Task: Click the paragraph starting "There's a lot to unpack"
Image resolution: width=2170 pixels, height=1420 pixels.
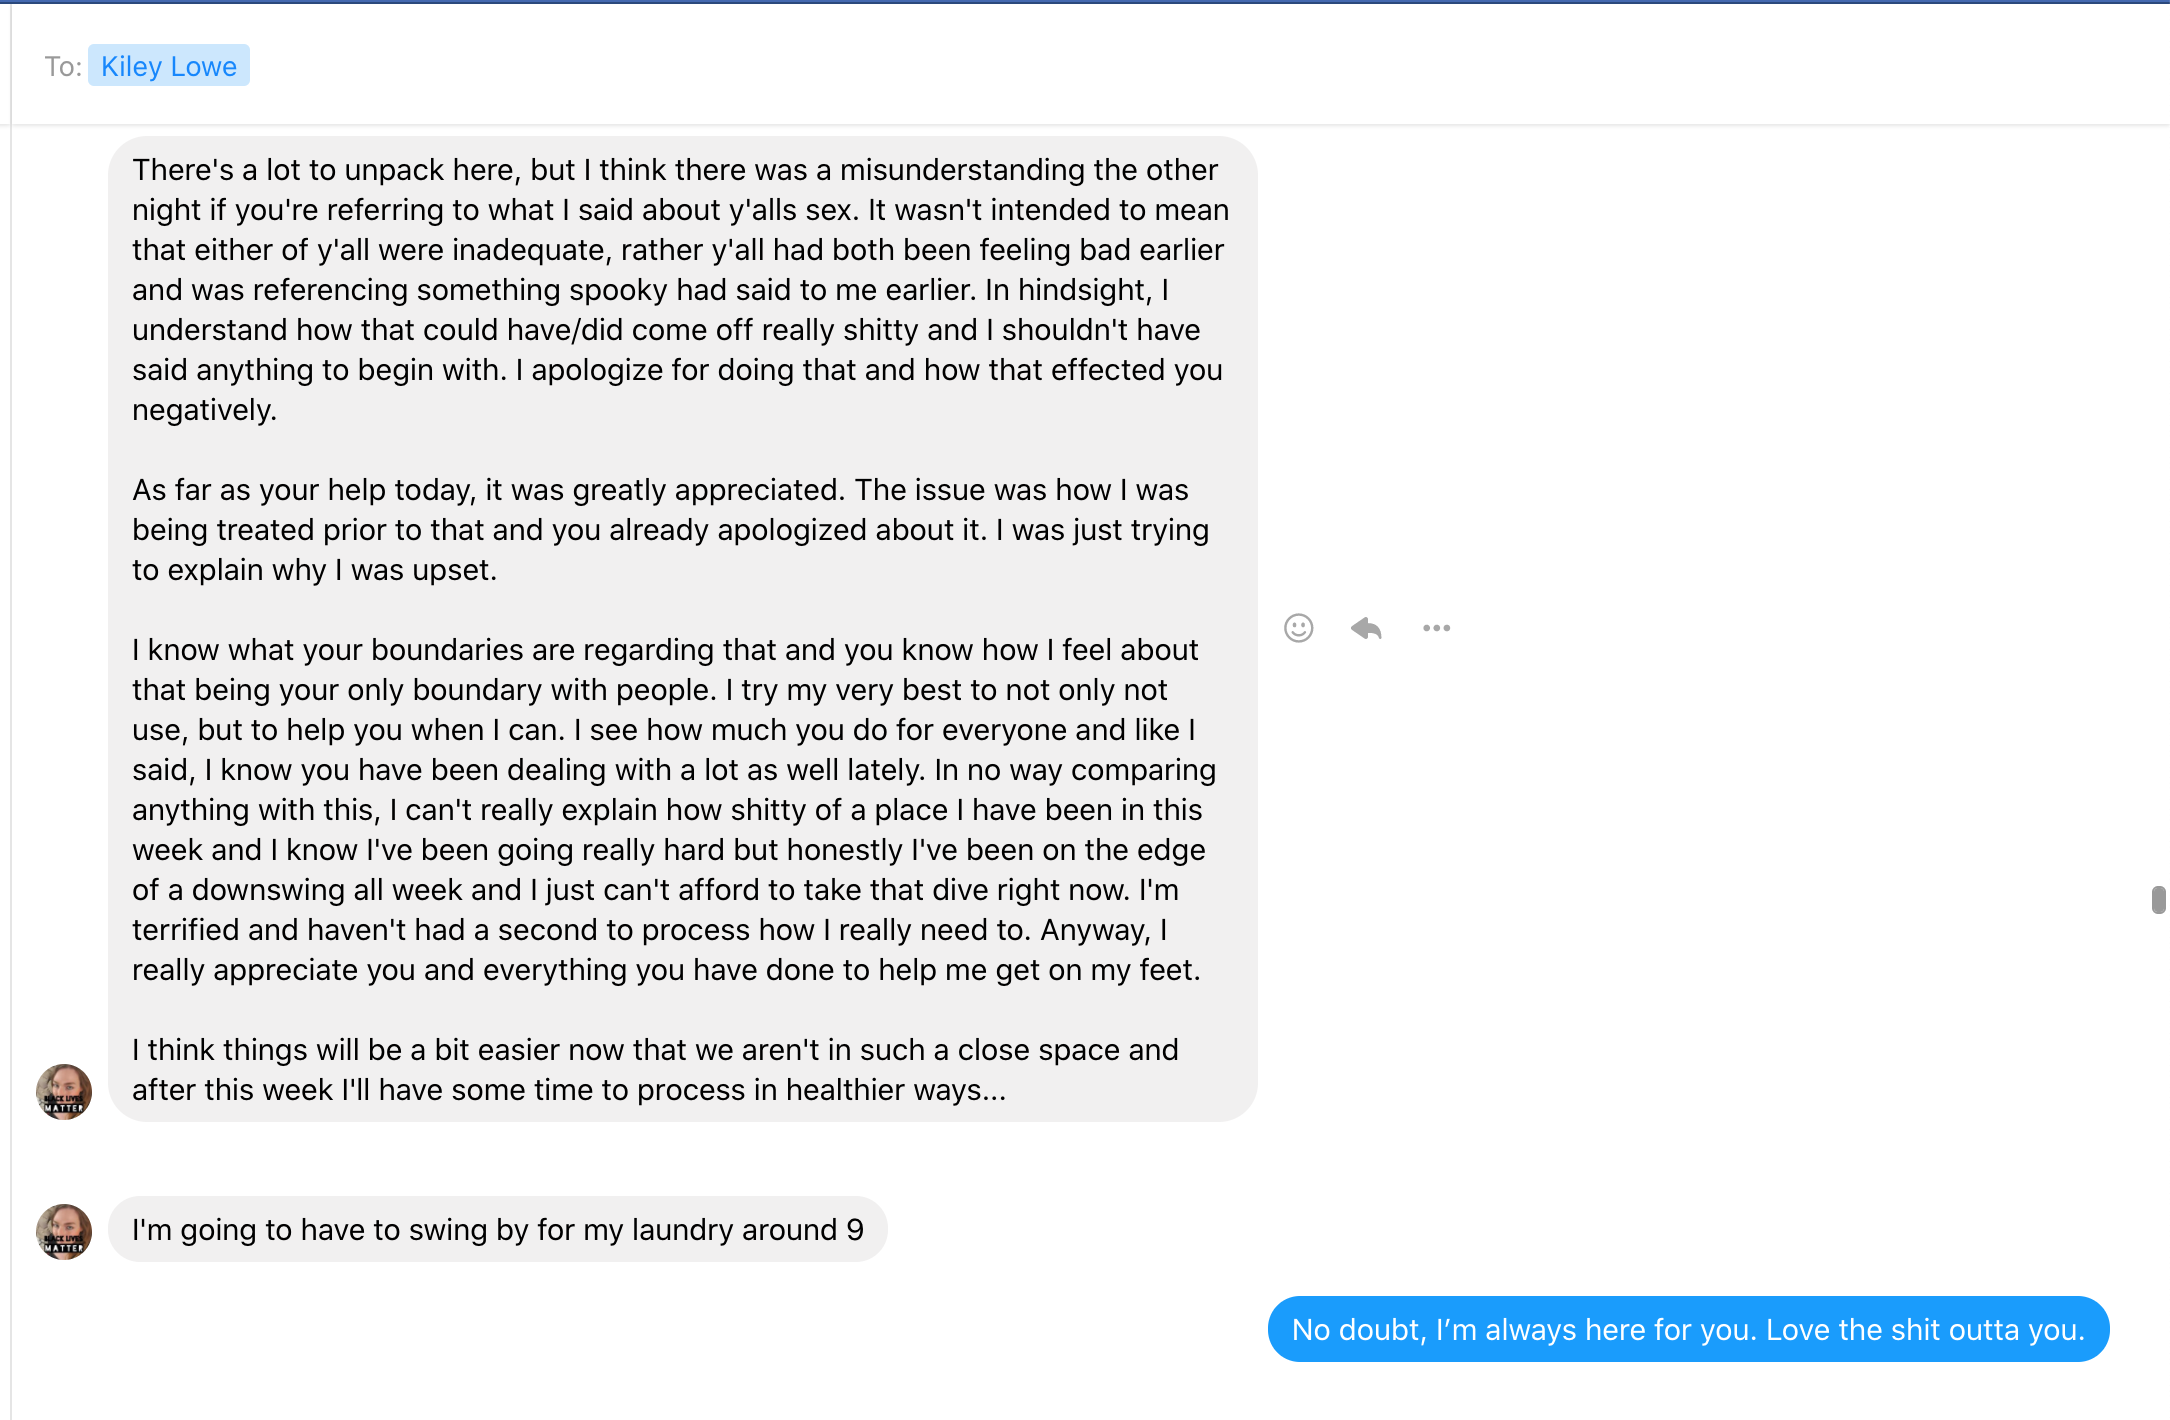Action: [680, 290]
